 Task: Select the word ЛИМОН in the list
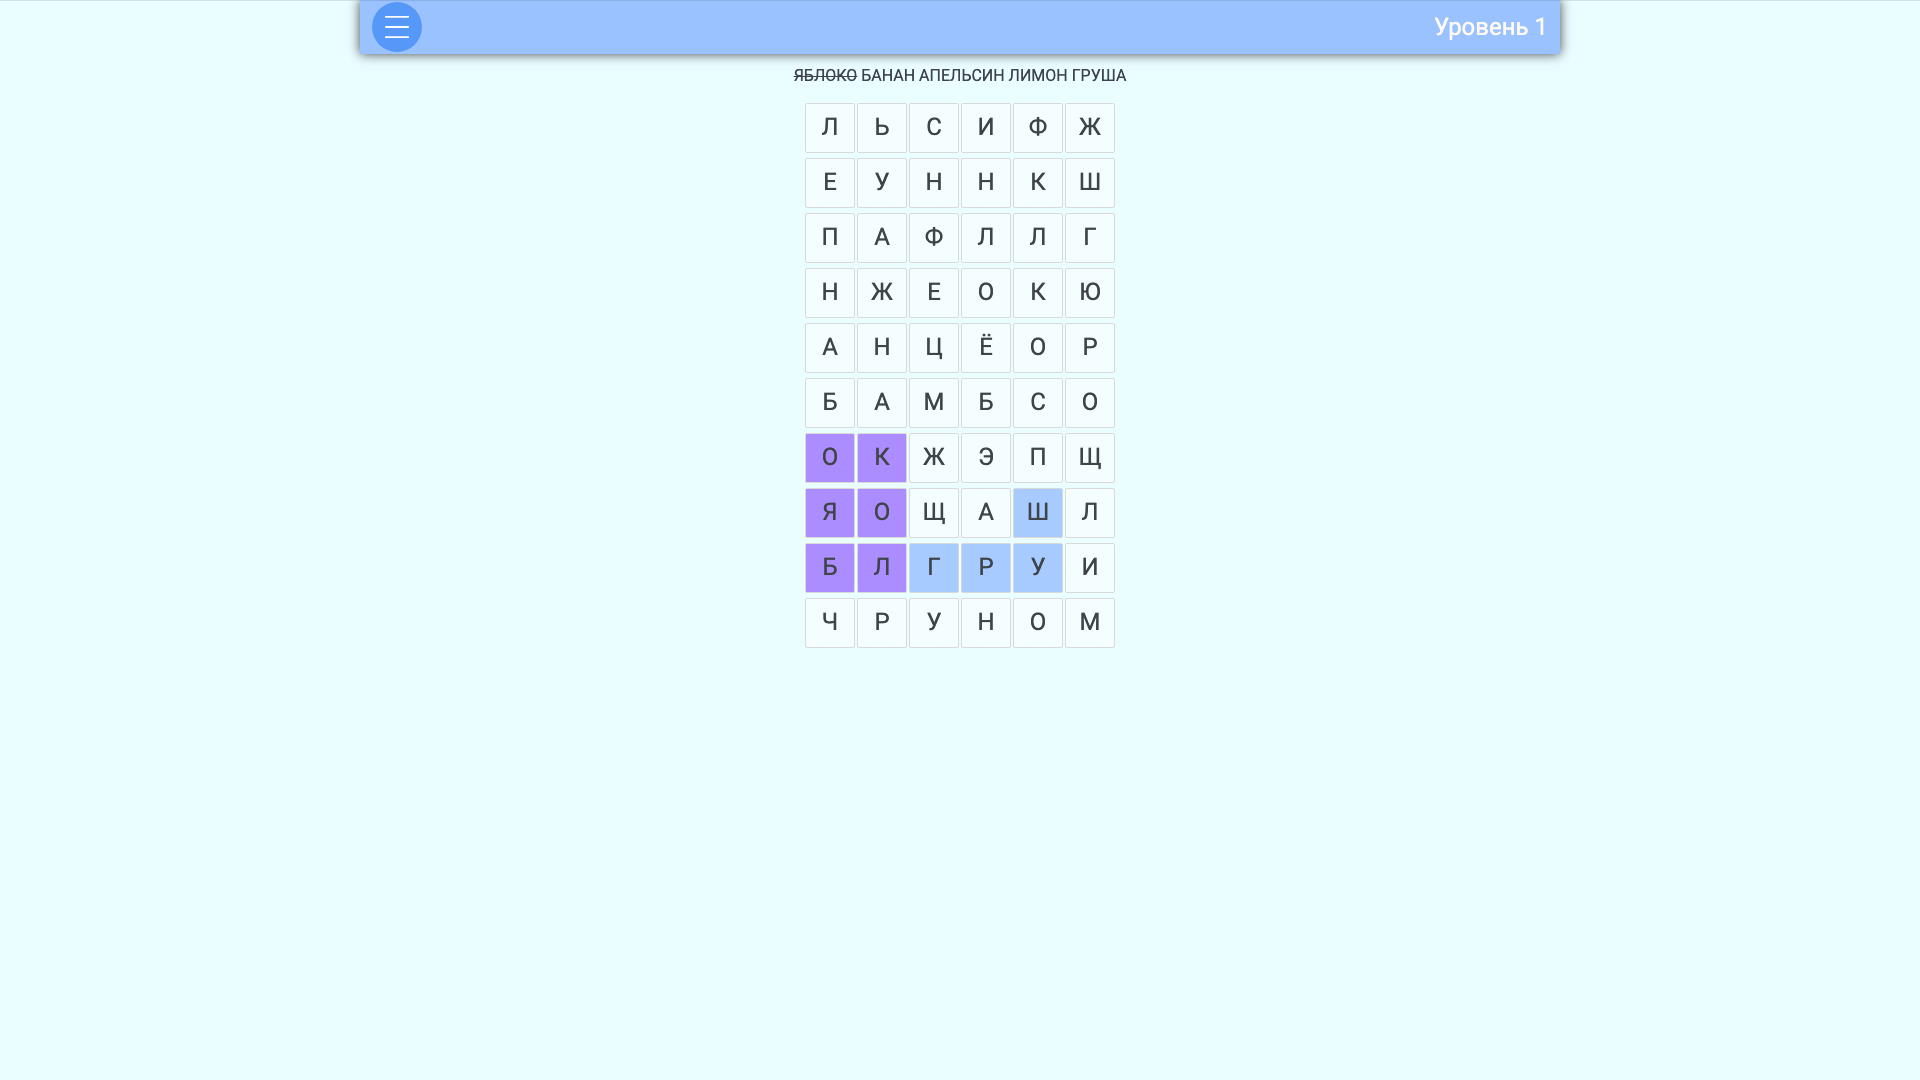point(1038,75)
